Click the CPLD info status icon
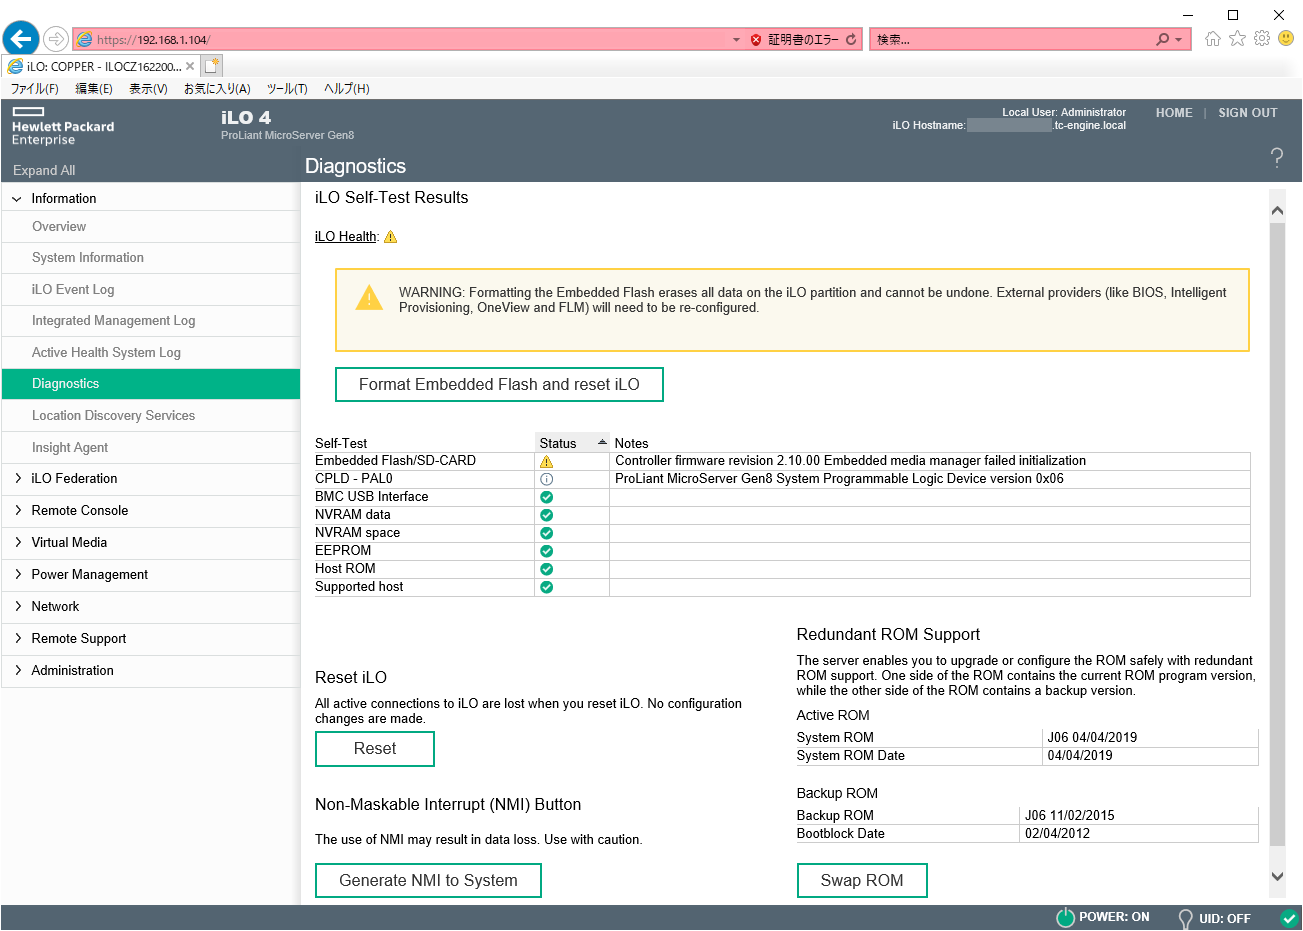This screenshot has width=1303, height=931. click(546, 479)
